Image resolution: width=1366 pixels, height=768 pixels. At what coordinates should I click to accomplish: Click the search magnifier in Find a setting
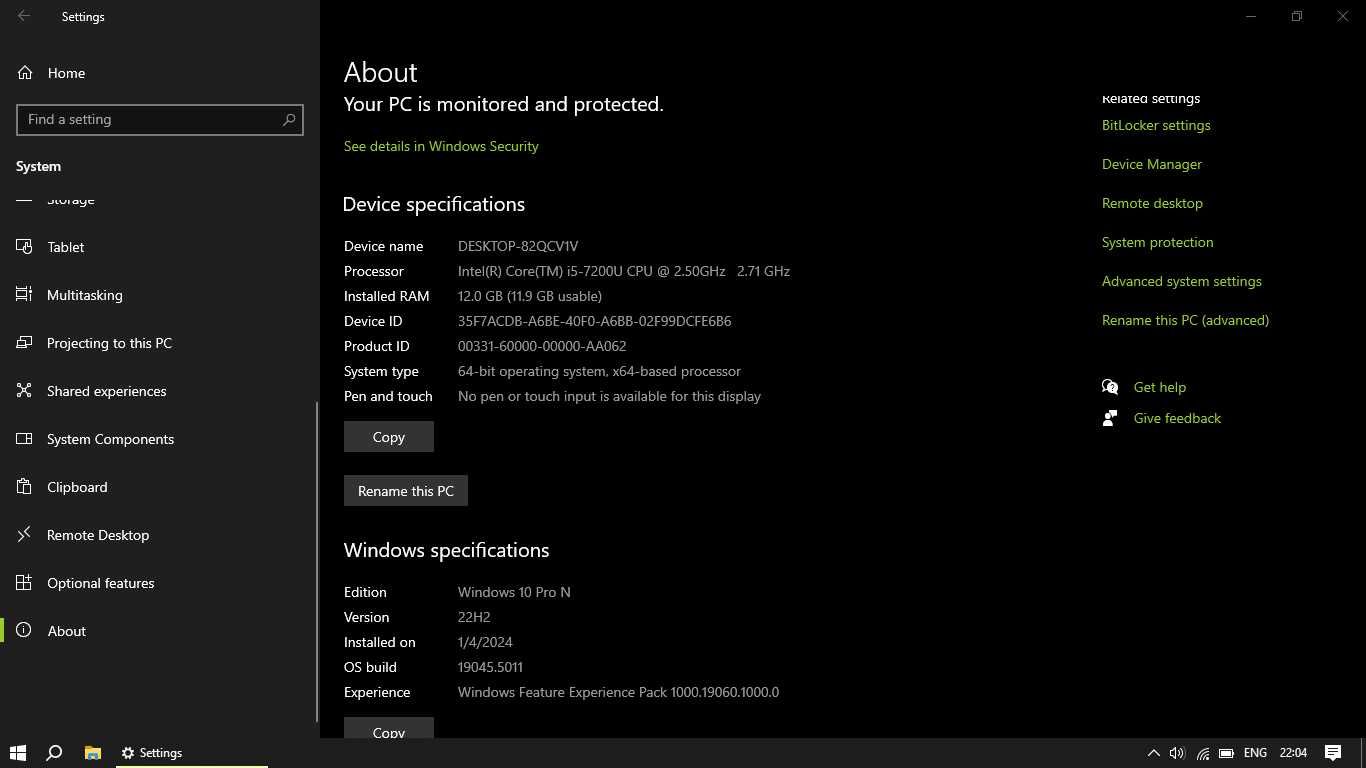pos(289,119)
